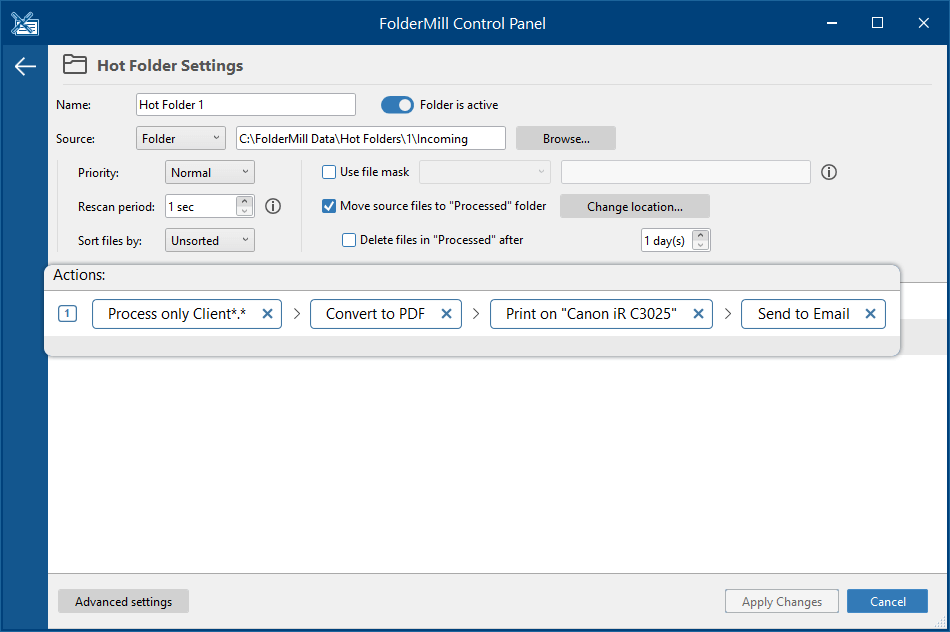Click the Browse... button
The width and height of the screenshot is (950, 632).
[x=566, y=138]
